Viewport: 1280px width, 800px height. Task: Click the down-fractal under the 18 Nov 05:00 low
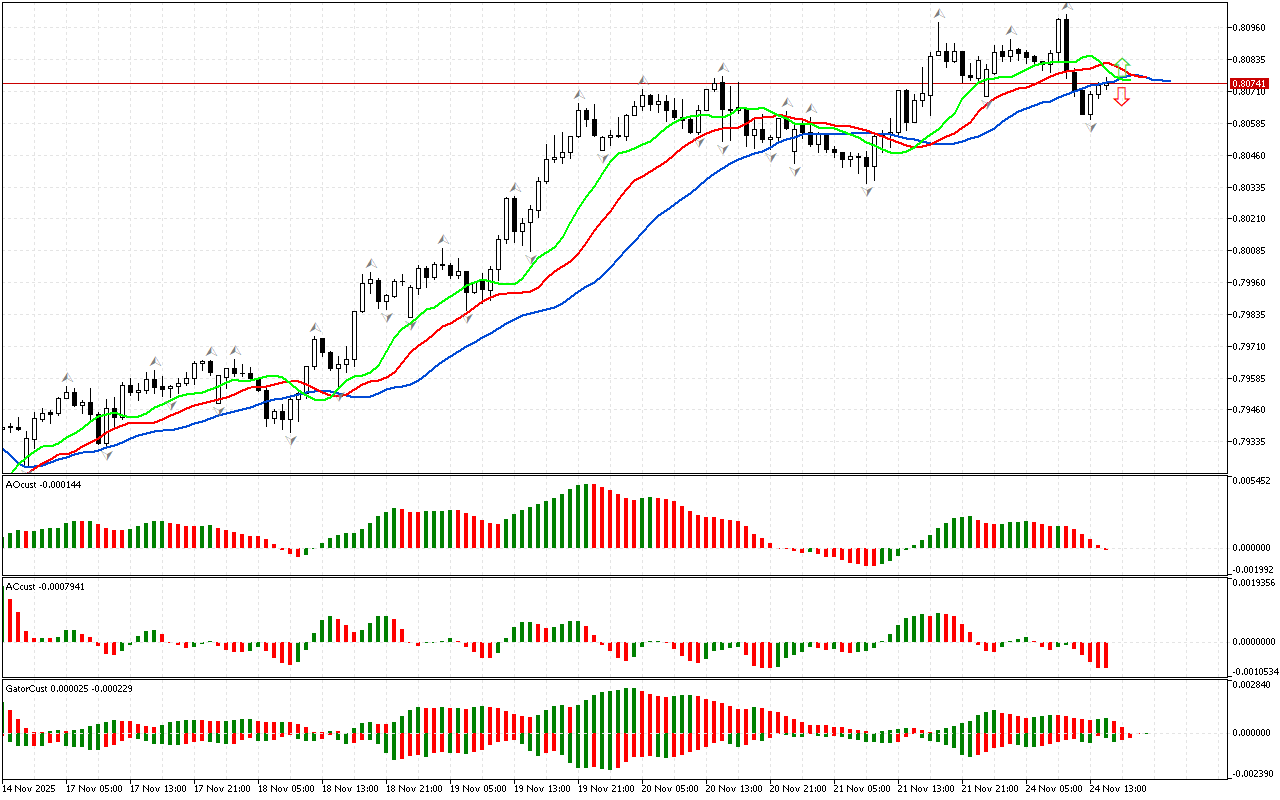pos(291,439)
